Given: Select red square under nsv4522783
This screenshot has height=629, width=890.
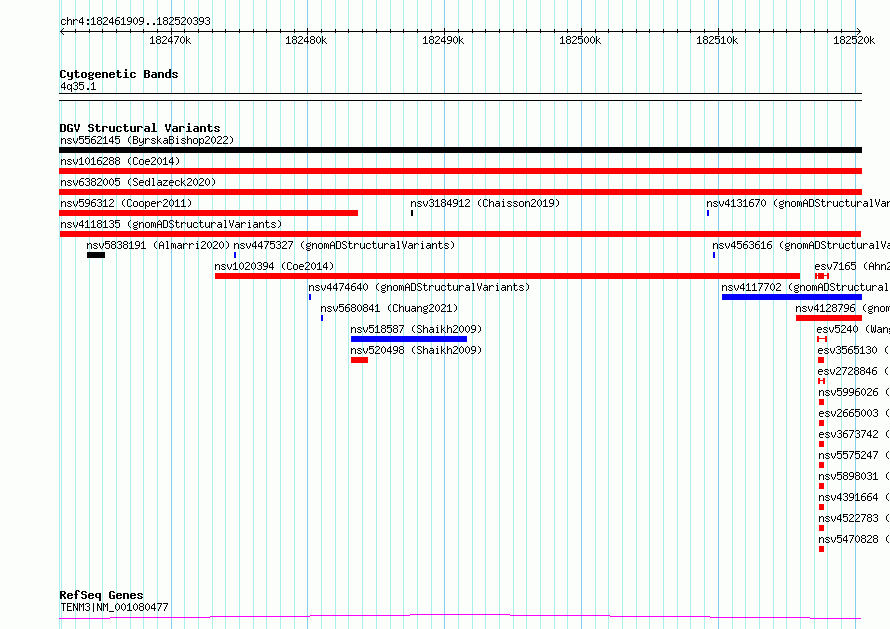Looking at the screenshot, I should point(821,528).
